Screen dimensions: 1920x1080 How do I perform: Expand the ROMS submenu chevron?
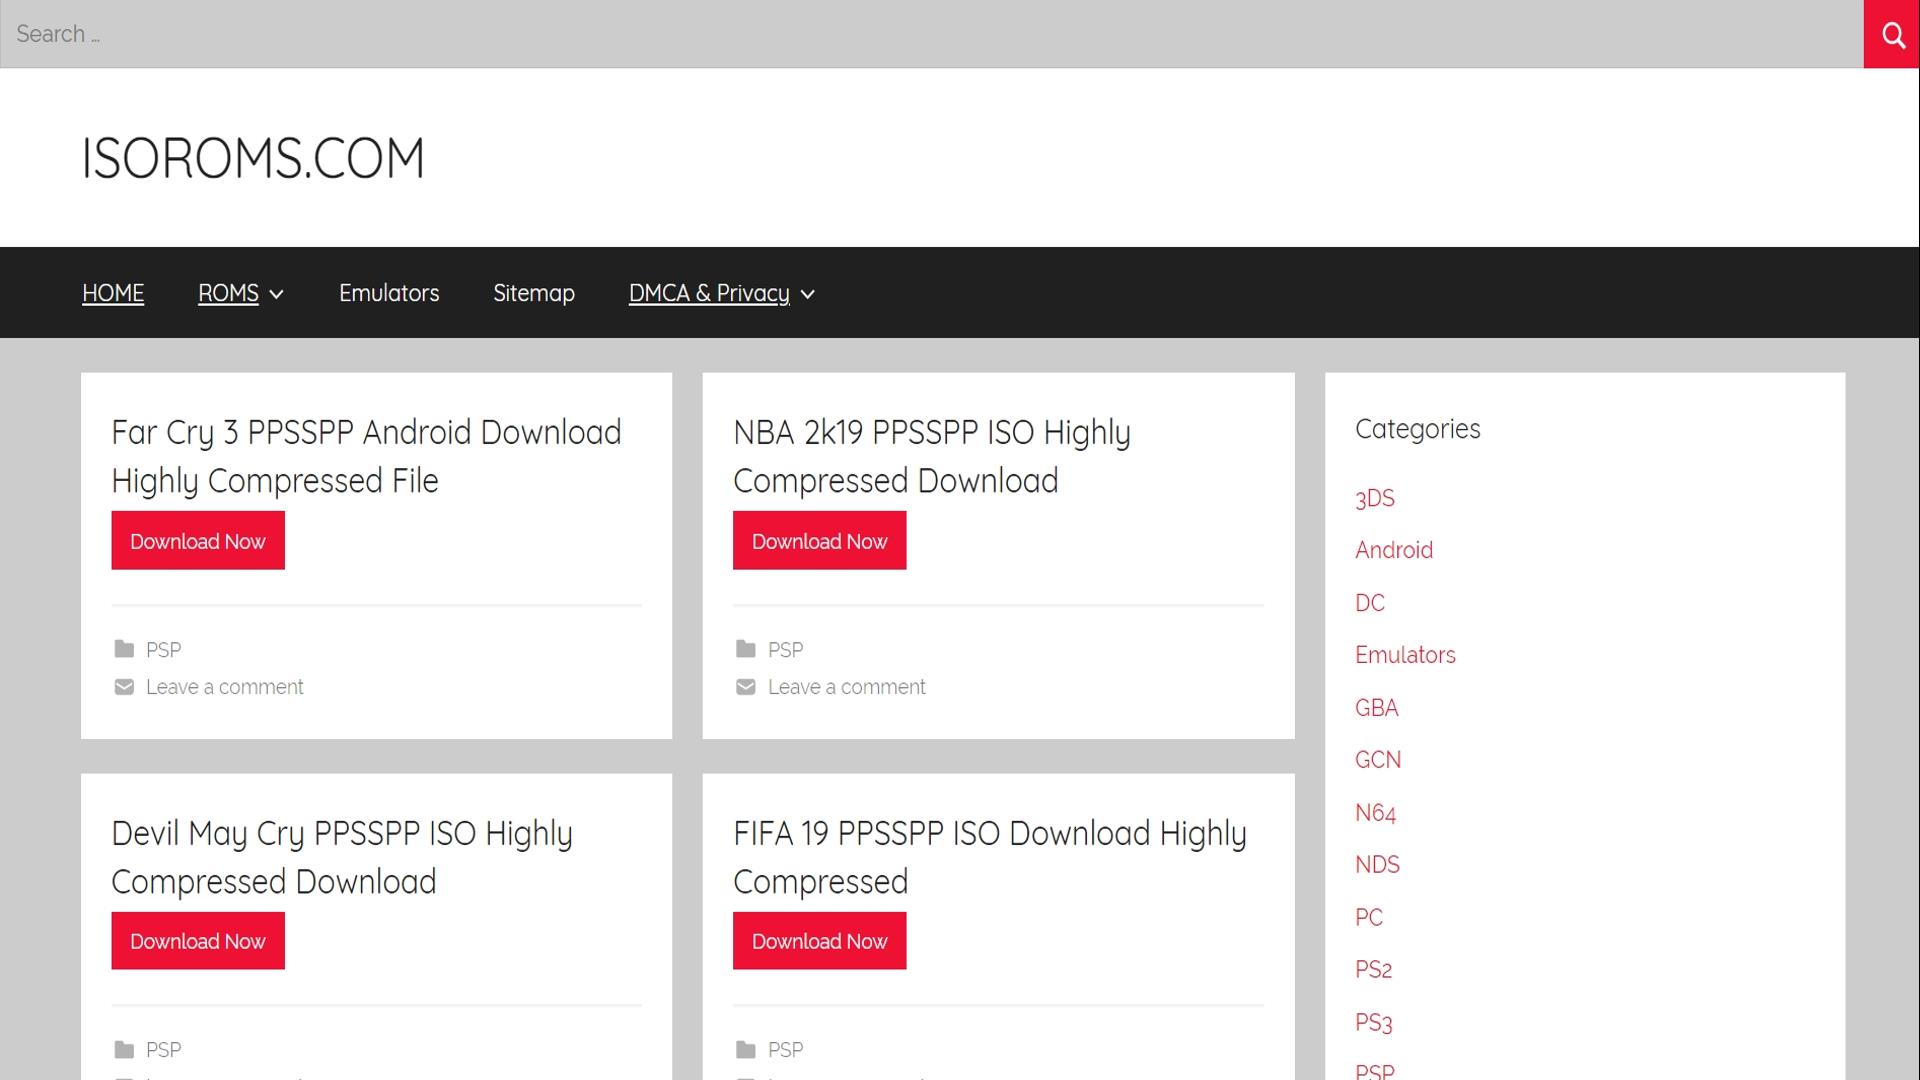[x=277, y=294]
